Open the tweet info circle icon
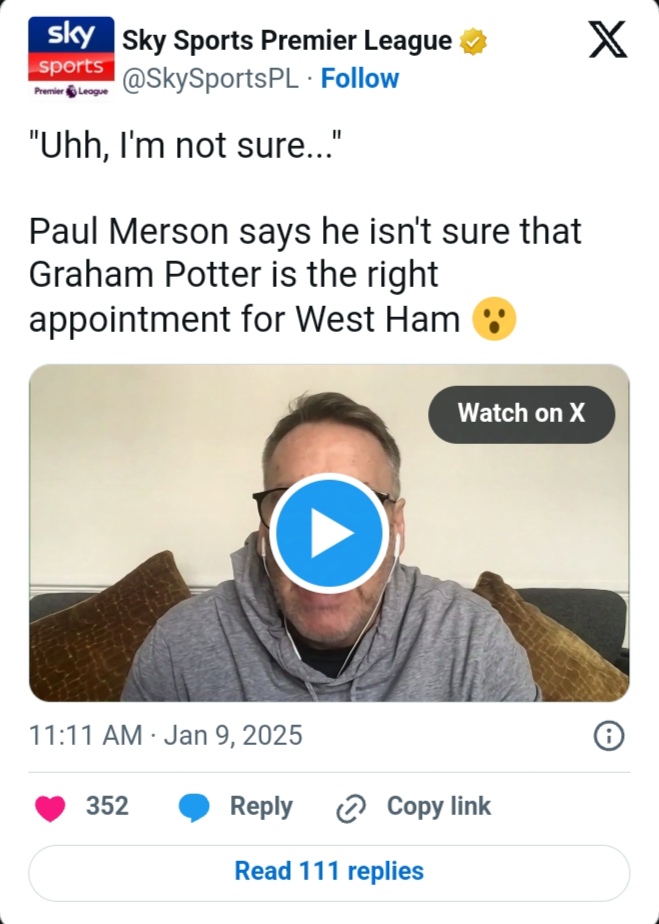The height and width of the screenshot is (924, 659). coord(608,736)
